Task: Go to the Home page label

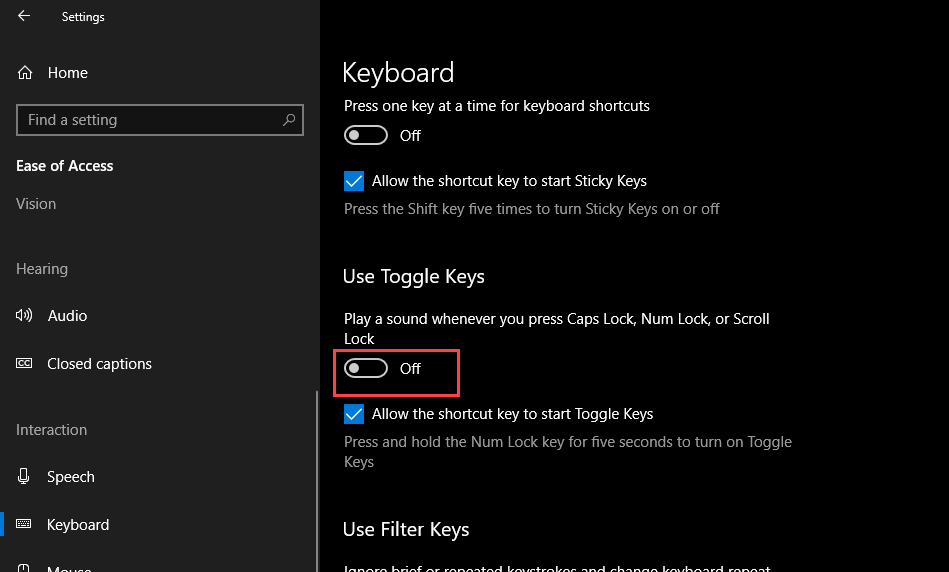Action: coord(67,73)
